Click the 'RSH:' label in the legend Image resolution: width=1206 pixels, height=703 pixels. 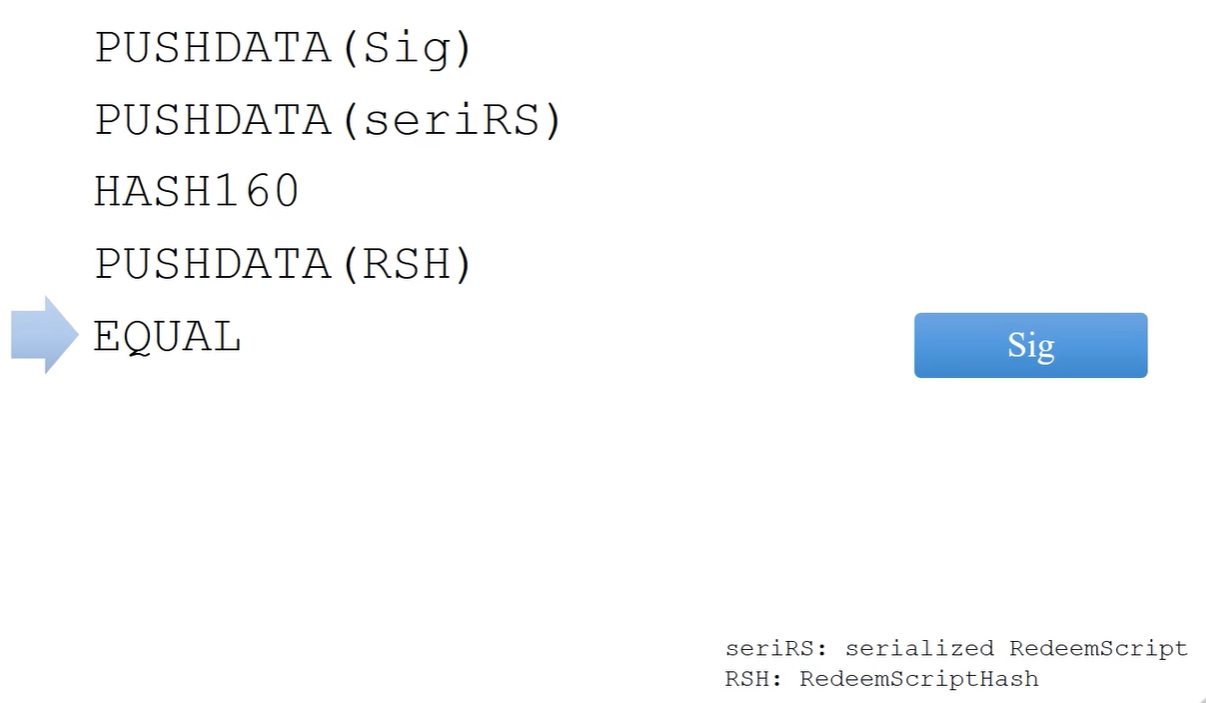(754, 679)
